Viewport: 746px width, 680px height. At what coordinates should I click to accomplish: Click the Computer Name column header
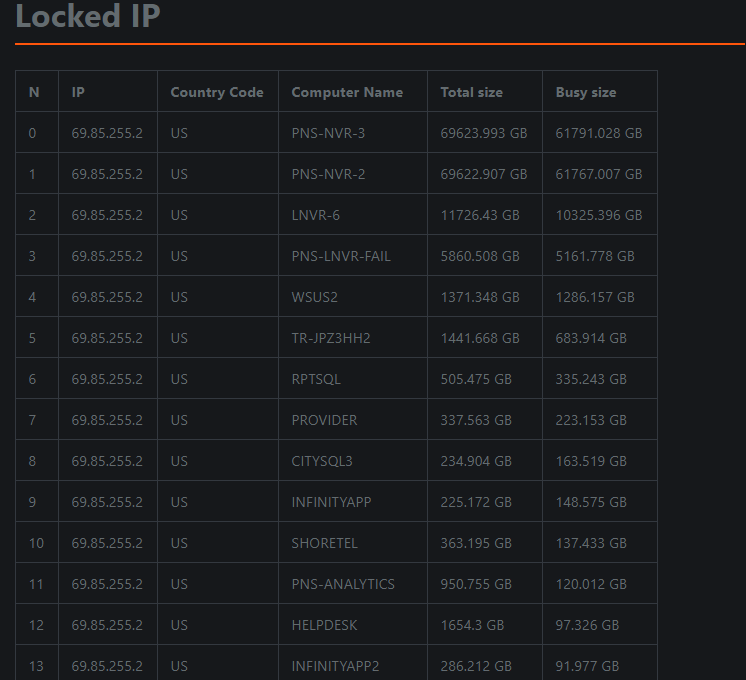point(347,92)
